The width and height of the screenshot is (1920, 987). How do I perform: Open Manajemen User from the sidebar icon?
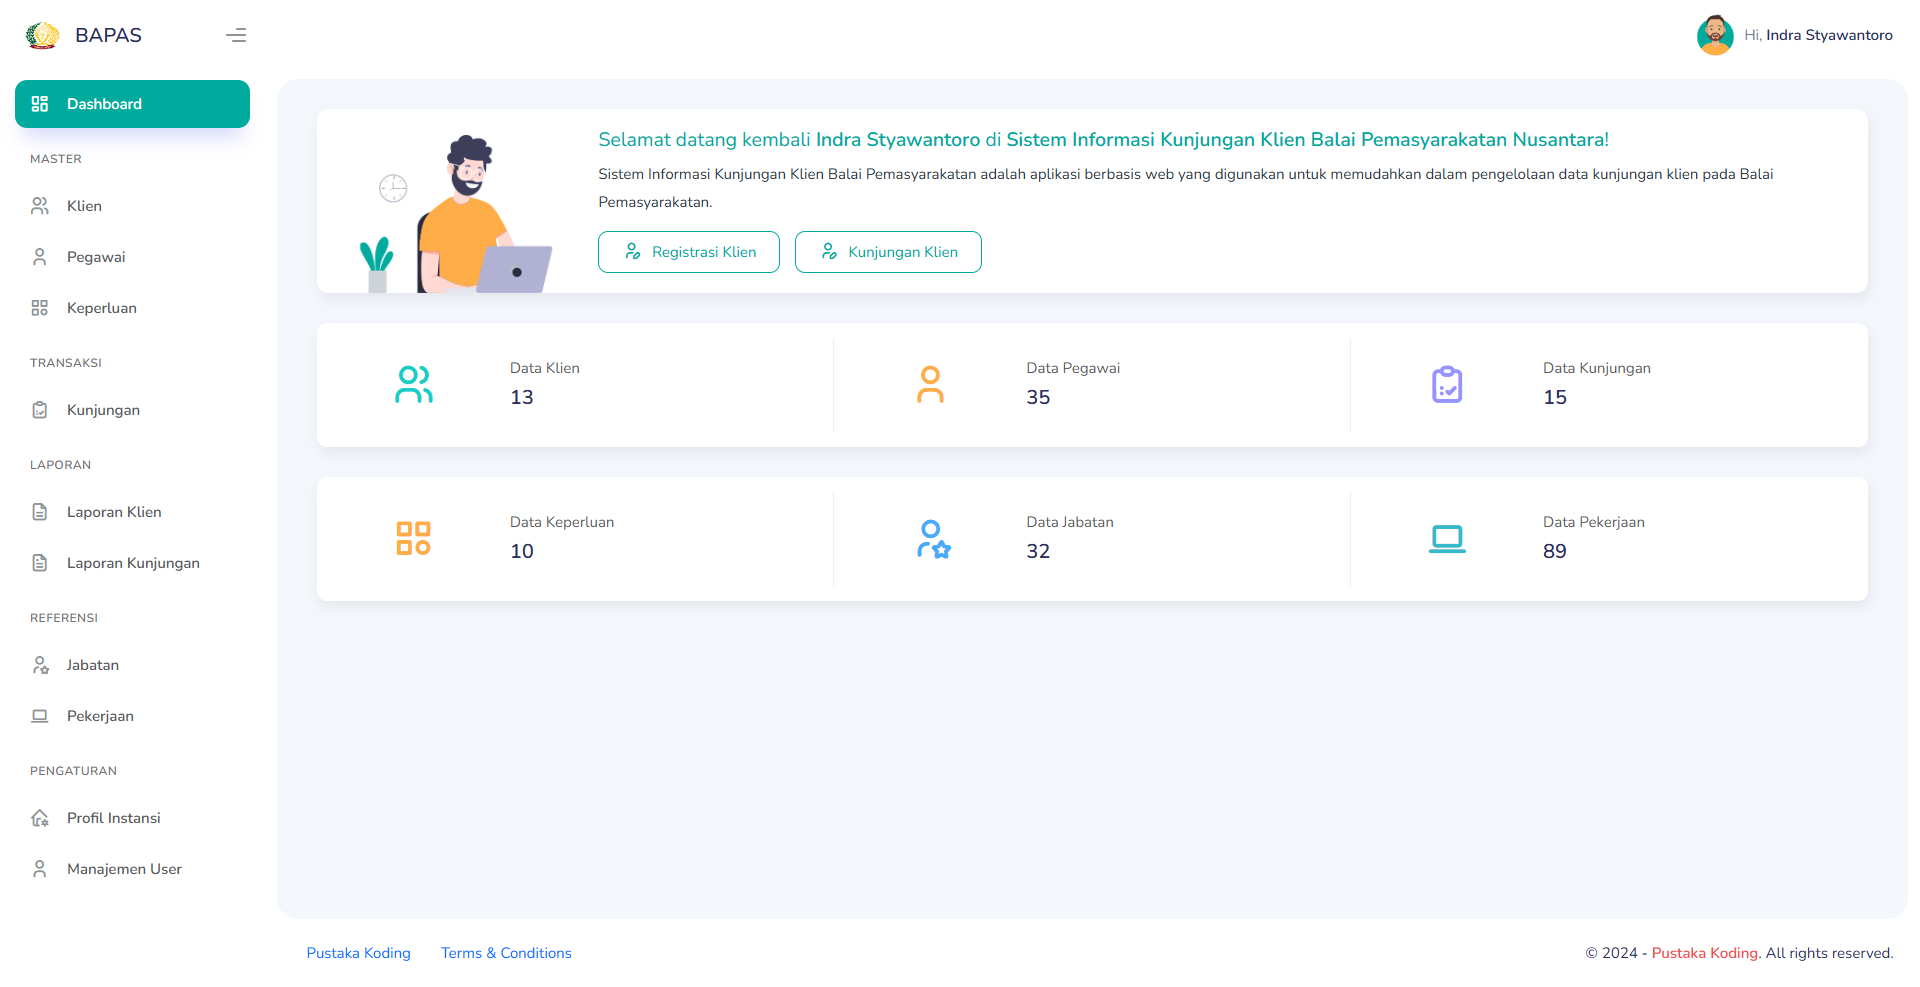coord(40,868)
